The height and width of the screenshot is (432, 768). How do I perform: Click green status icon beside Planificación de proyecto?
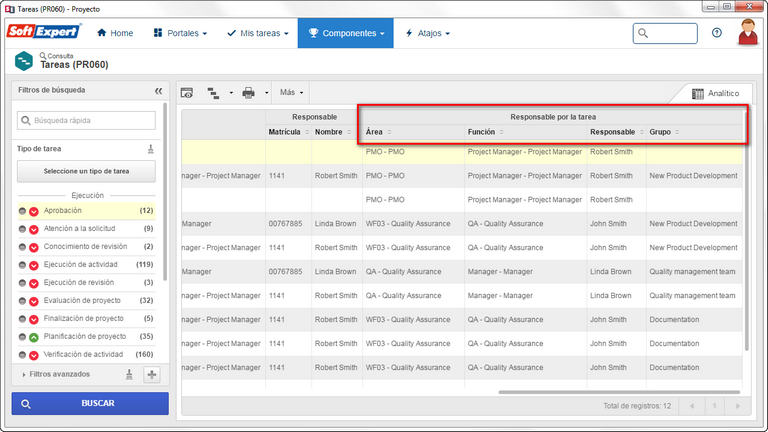point(34,337)
